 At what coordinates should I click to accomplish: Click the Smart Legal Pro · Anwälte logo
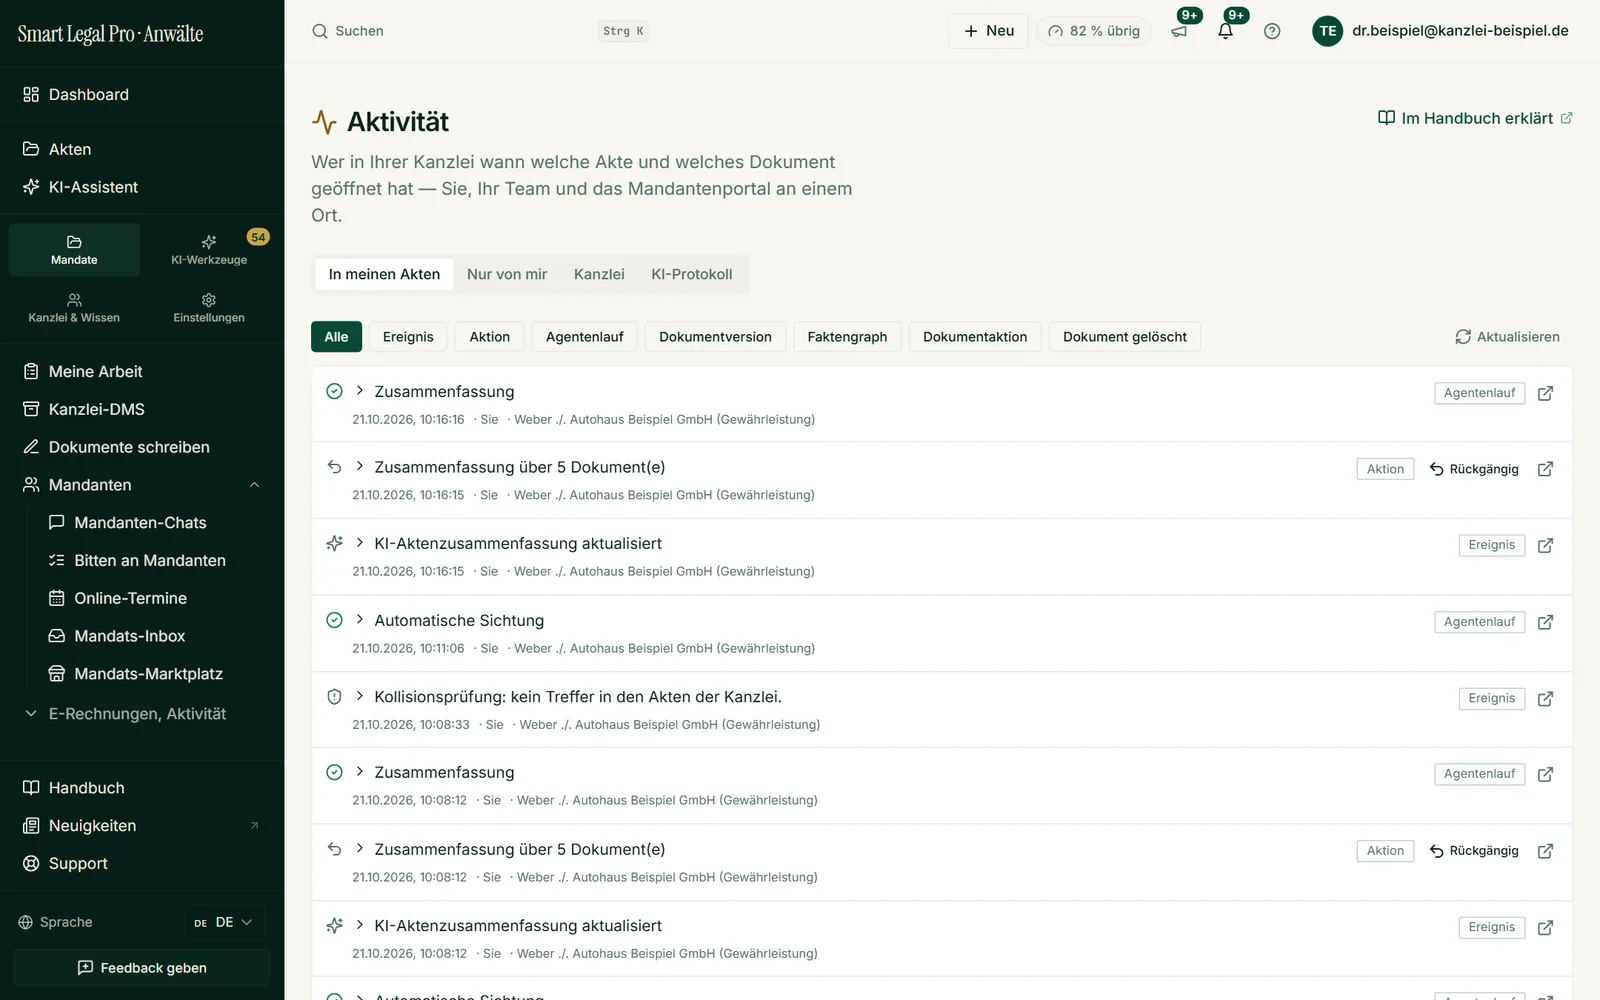click(x=110, y=33)
